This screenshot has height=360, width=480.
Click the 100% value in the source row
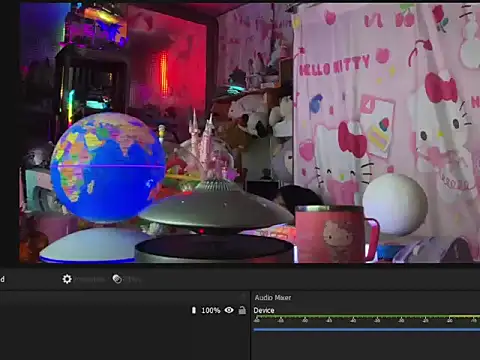coord(211,310)
